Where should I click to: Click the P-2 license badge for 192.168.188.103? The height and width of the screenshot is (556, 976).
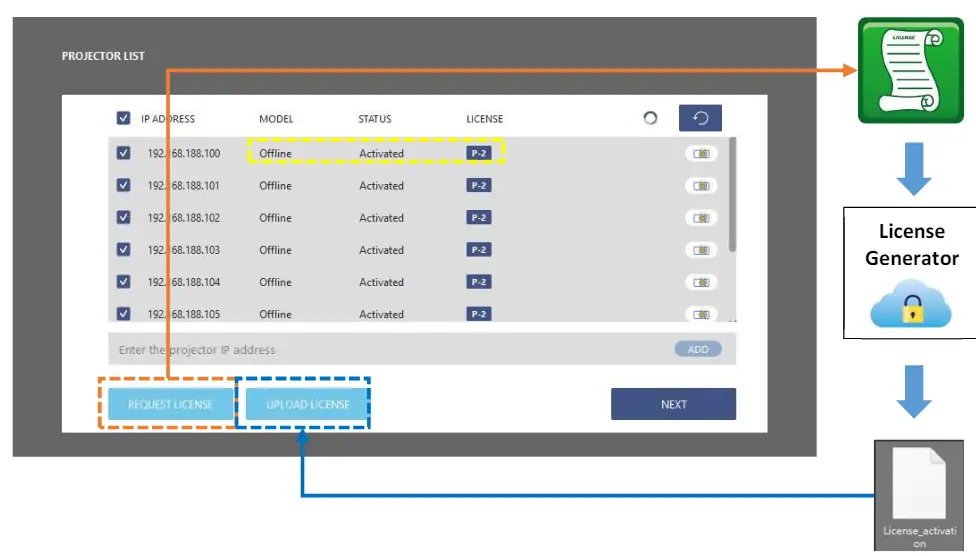[478, 250]
